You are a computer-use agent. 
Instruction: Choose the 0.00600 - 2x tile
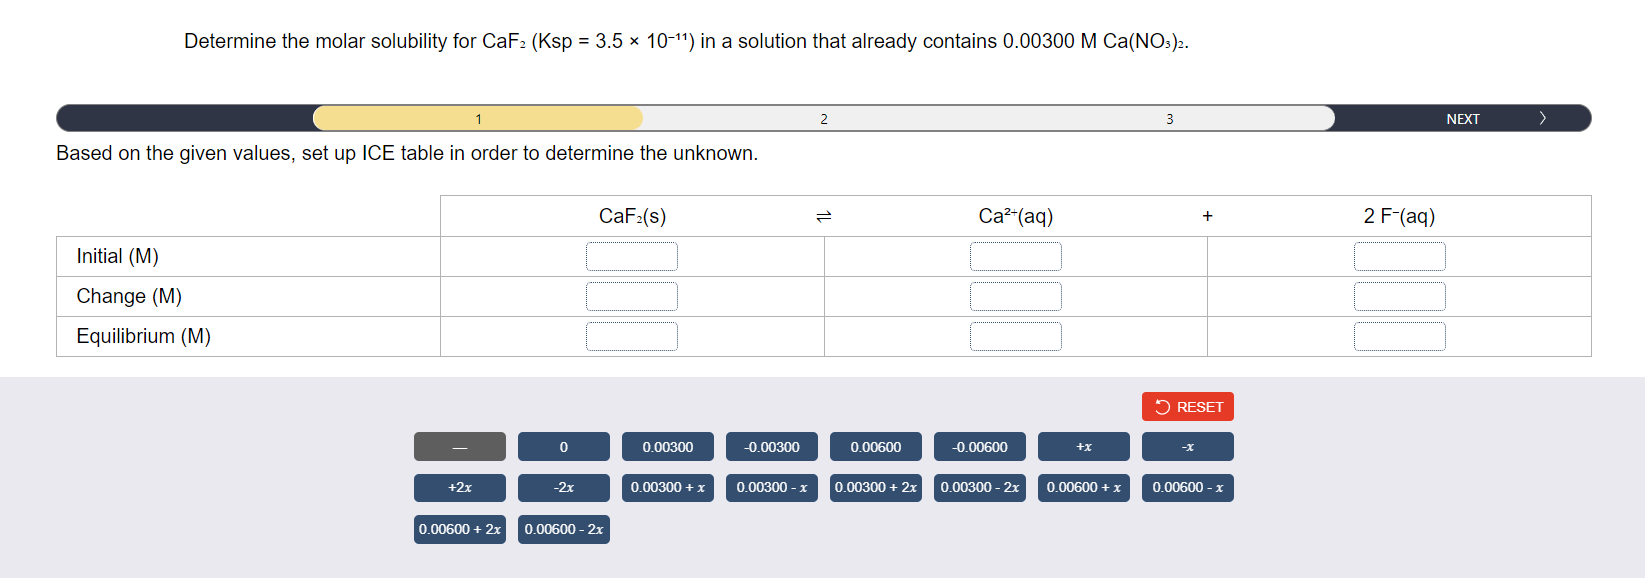click(x=563, y=529)
